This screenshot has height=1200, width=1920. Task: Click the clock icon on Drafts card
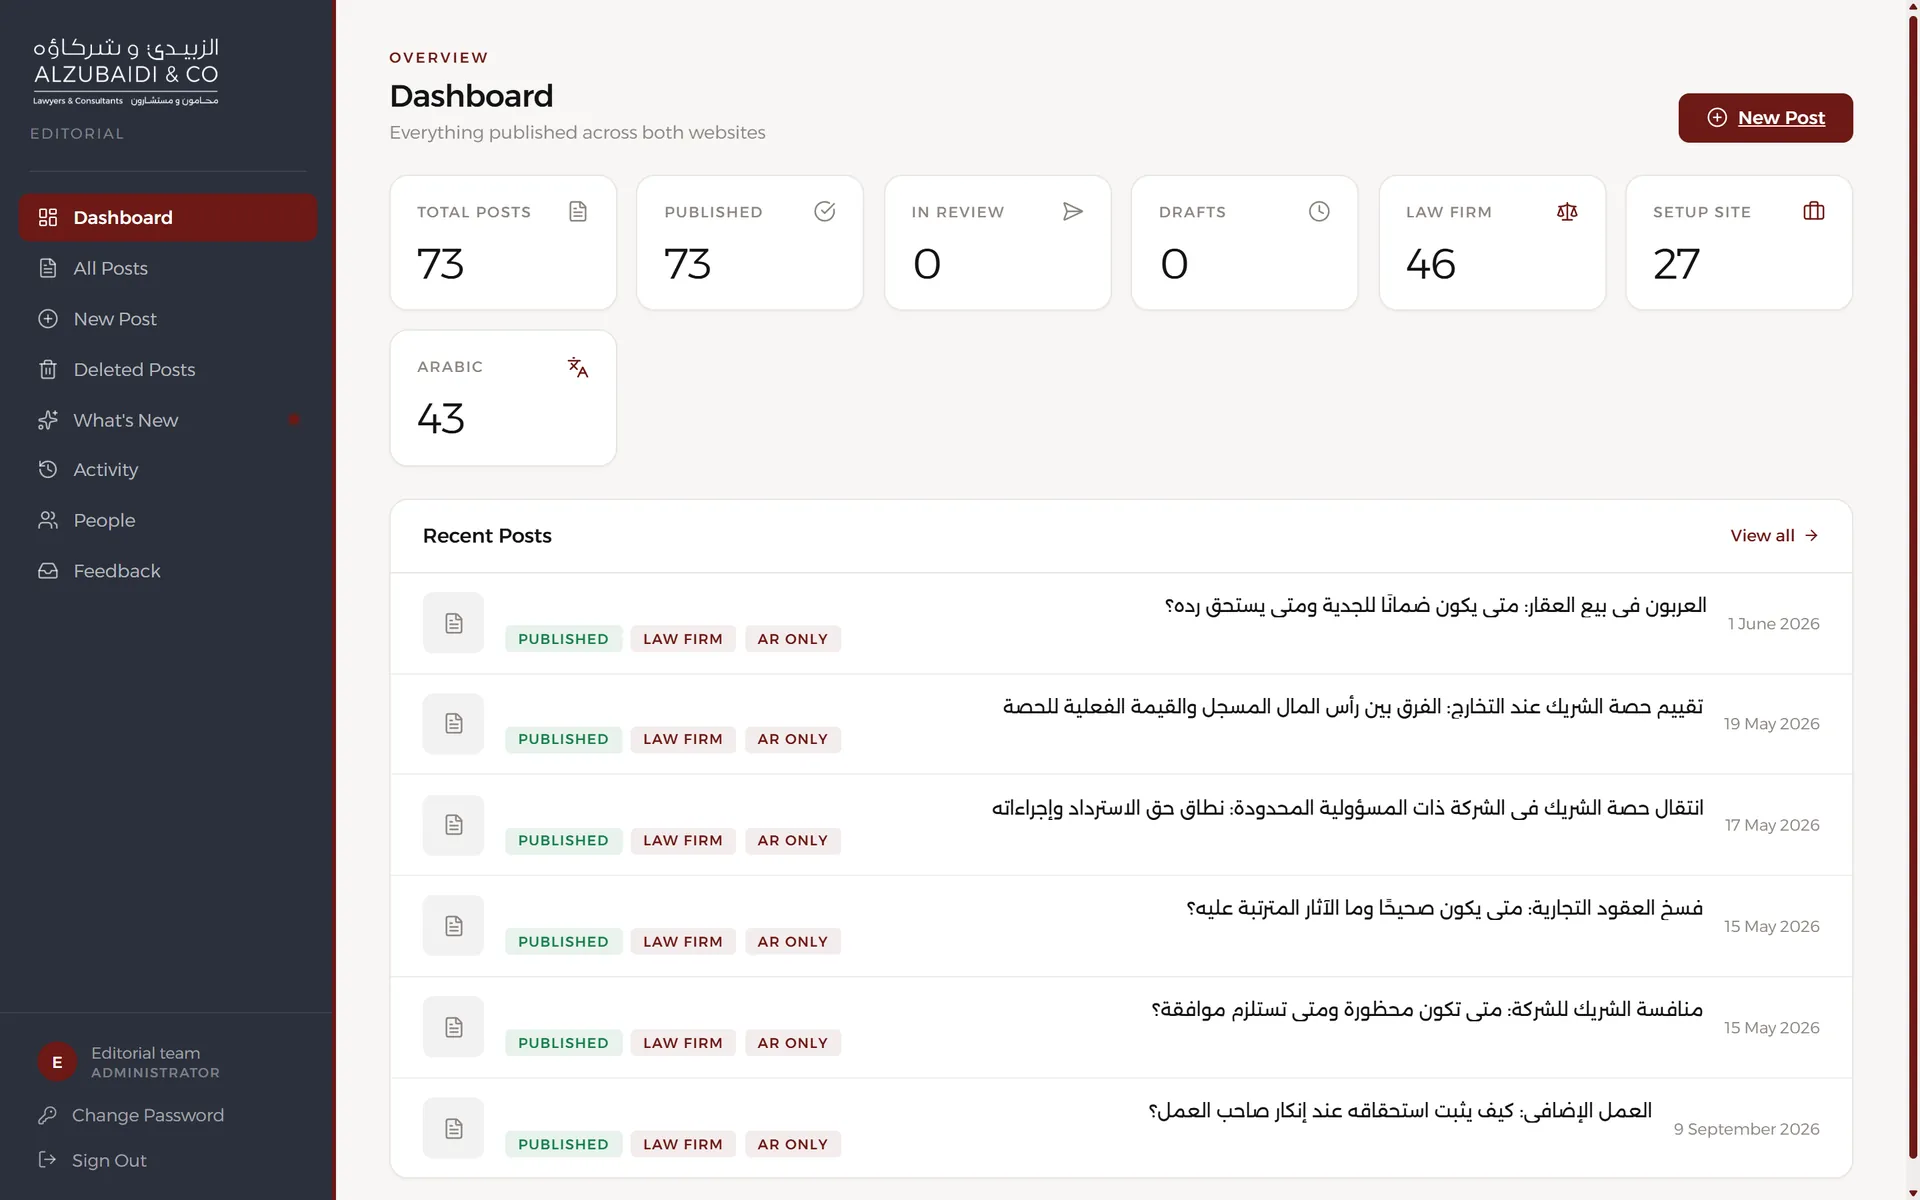coord(1320,211)
